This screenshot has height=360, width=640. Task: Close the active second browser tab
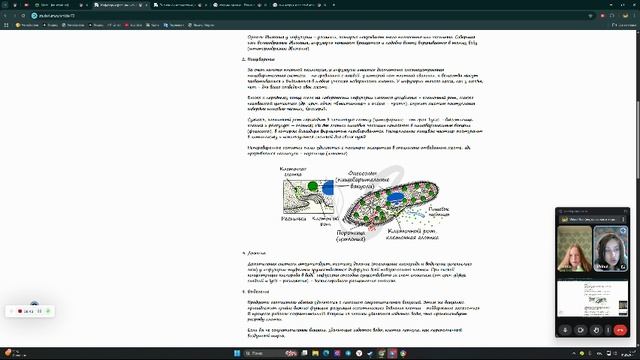point(146,5)
